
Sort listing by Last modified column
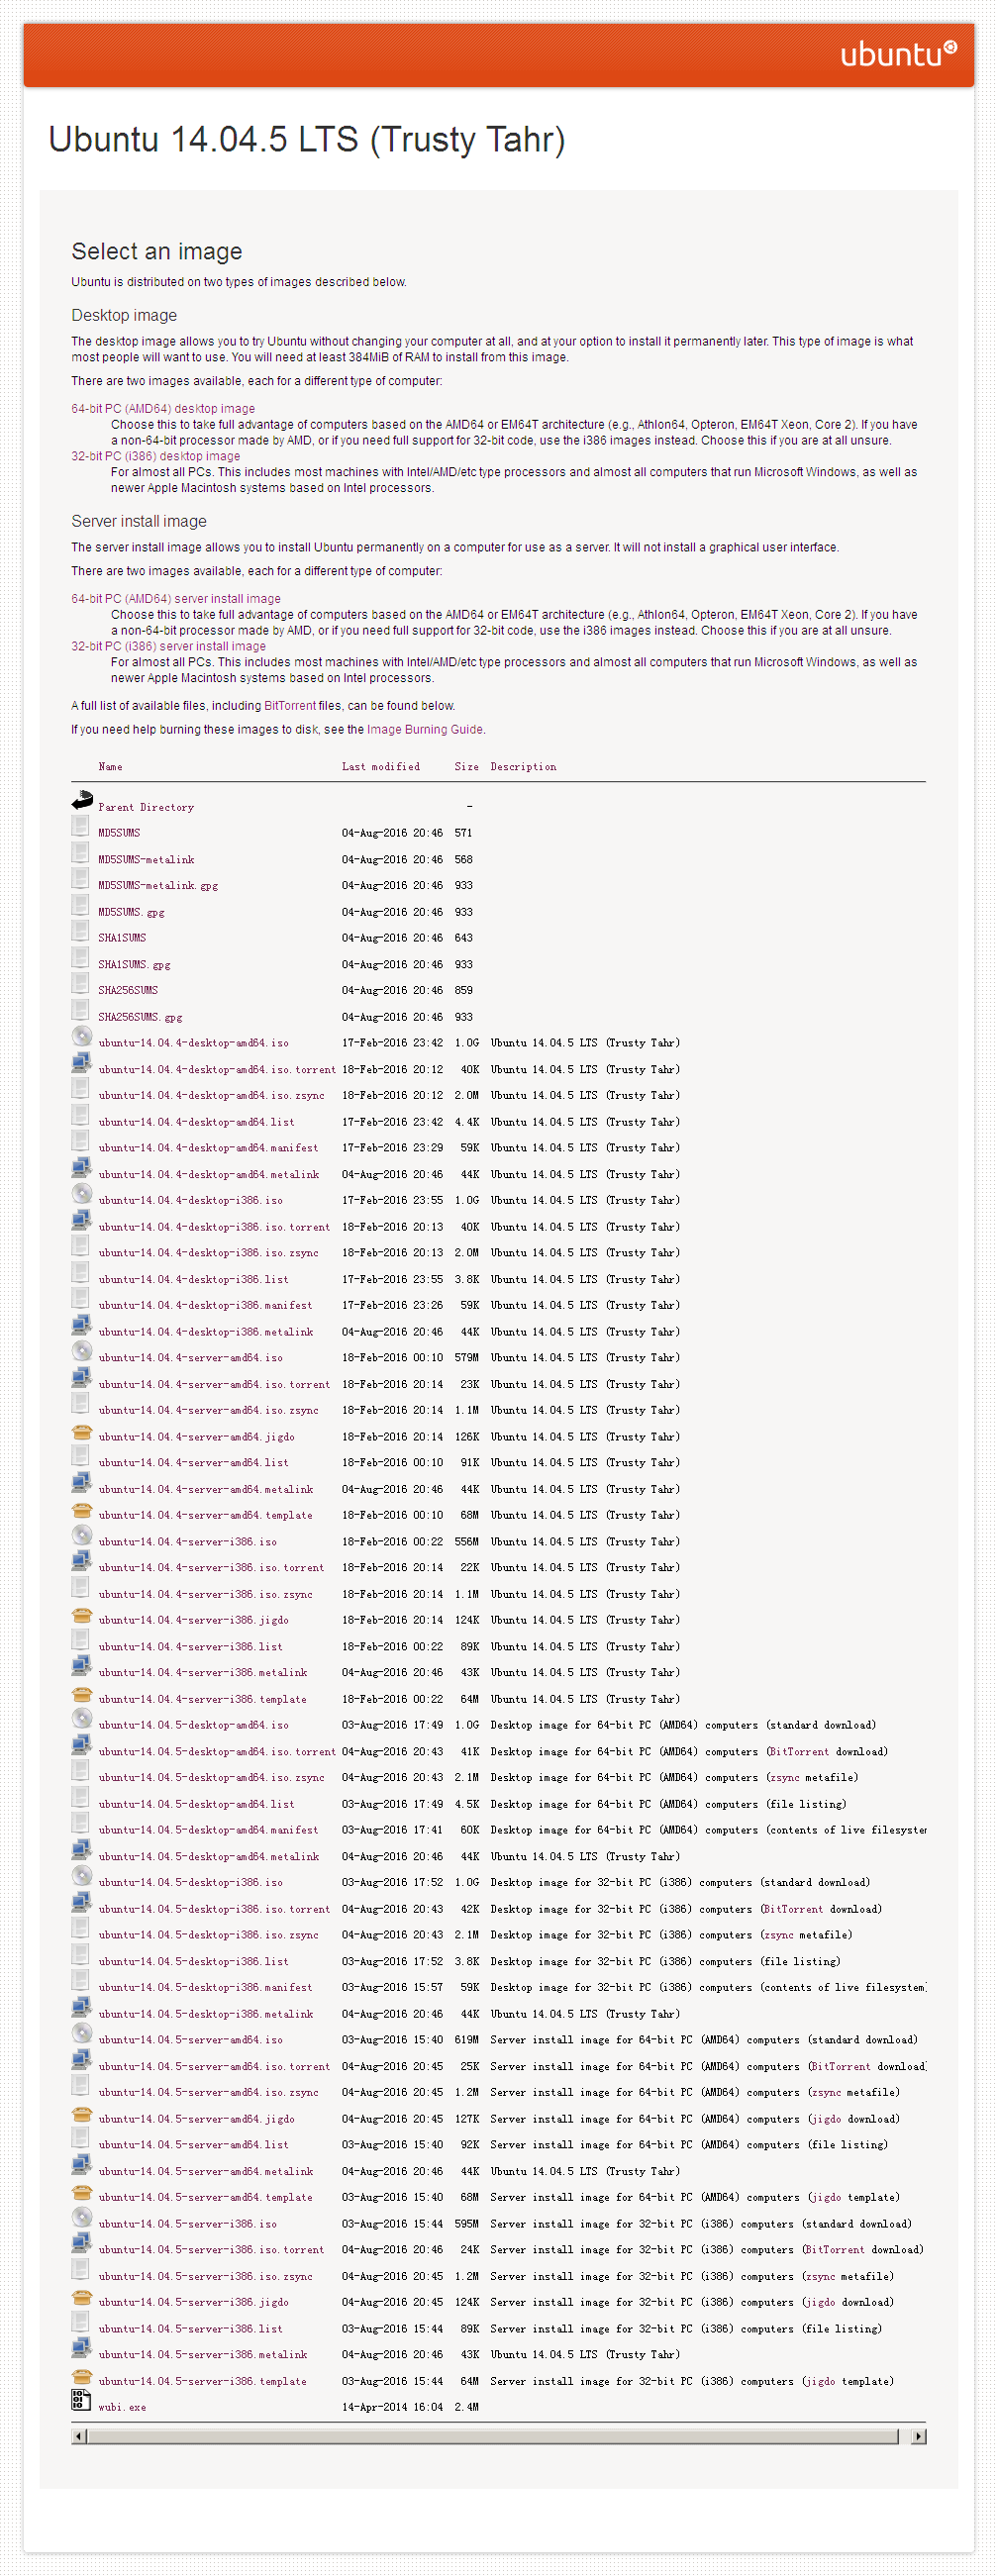(380, 767)
